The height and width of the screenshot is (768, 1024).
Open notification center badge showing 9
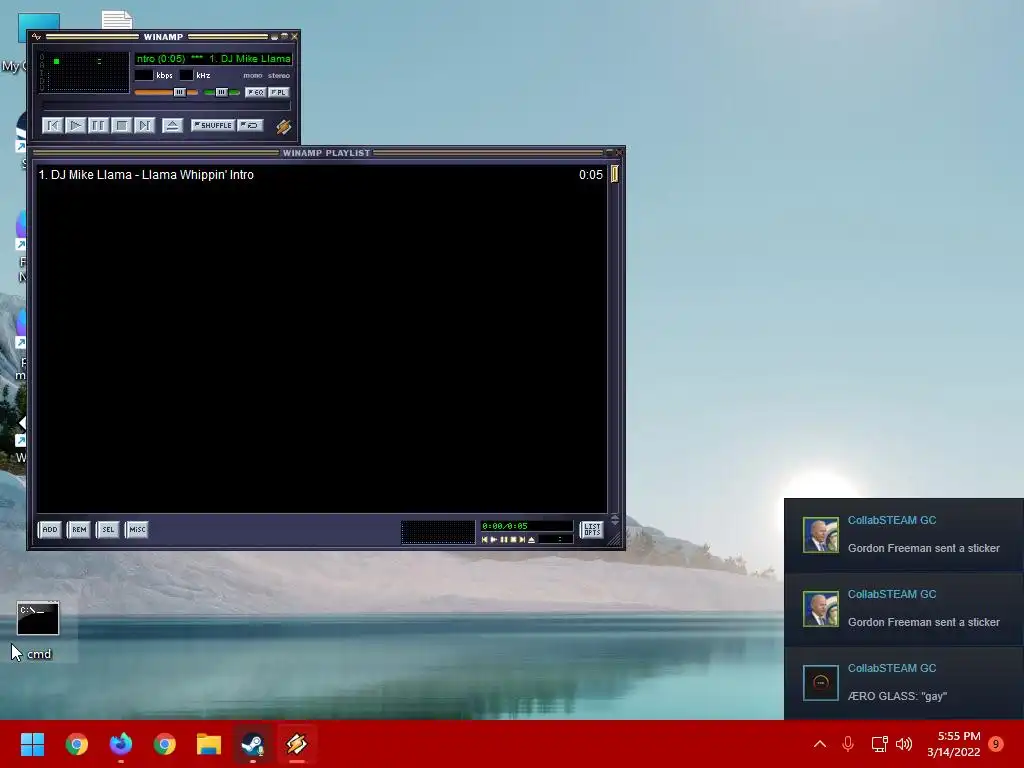point(996,744)
